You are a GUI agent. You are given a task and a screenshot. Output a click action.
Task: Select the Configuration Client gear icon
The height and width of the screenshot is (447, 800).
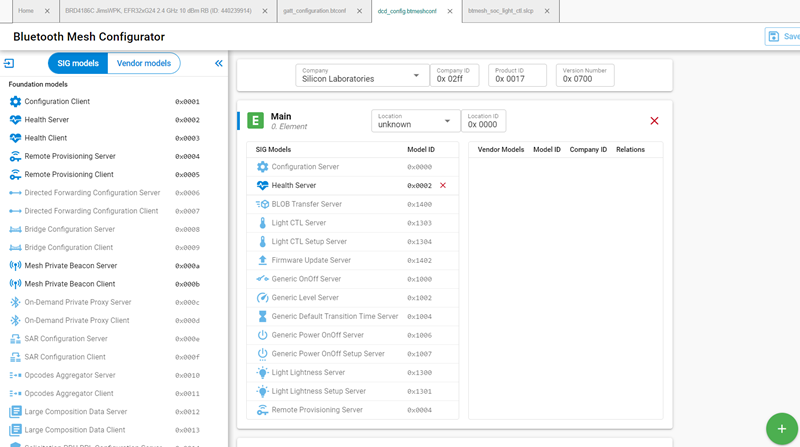[15, 101]
